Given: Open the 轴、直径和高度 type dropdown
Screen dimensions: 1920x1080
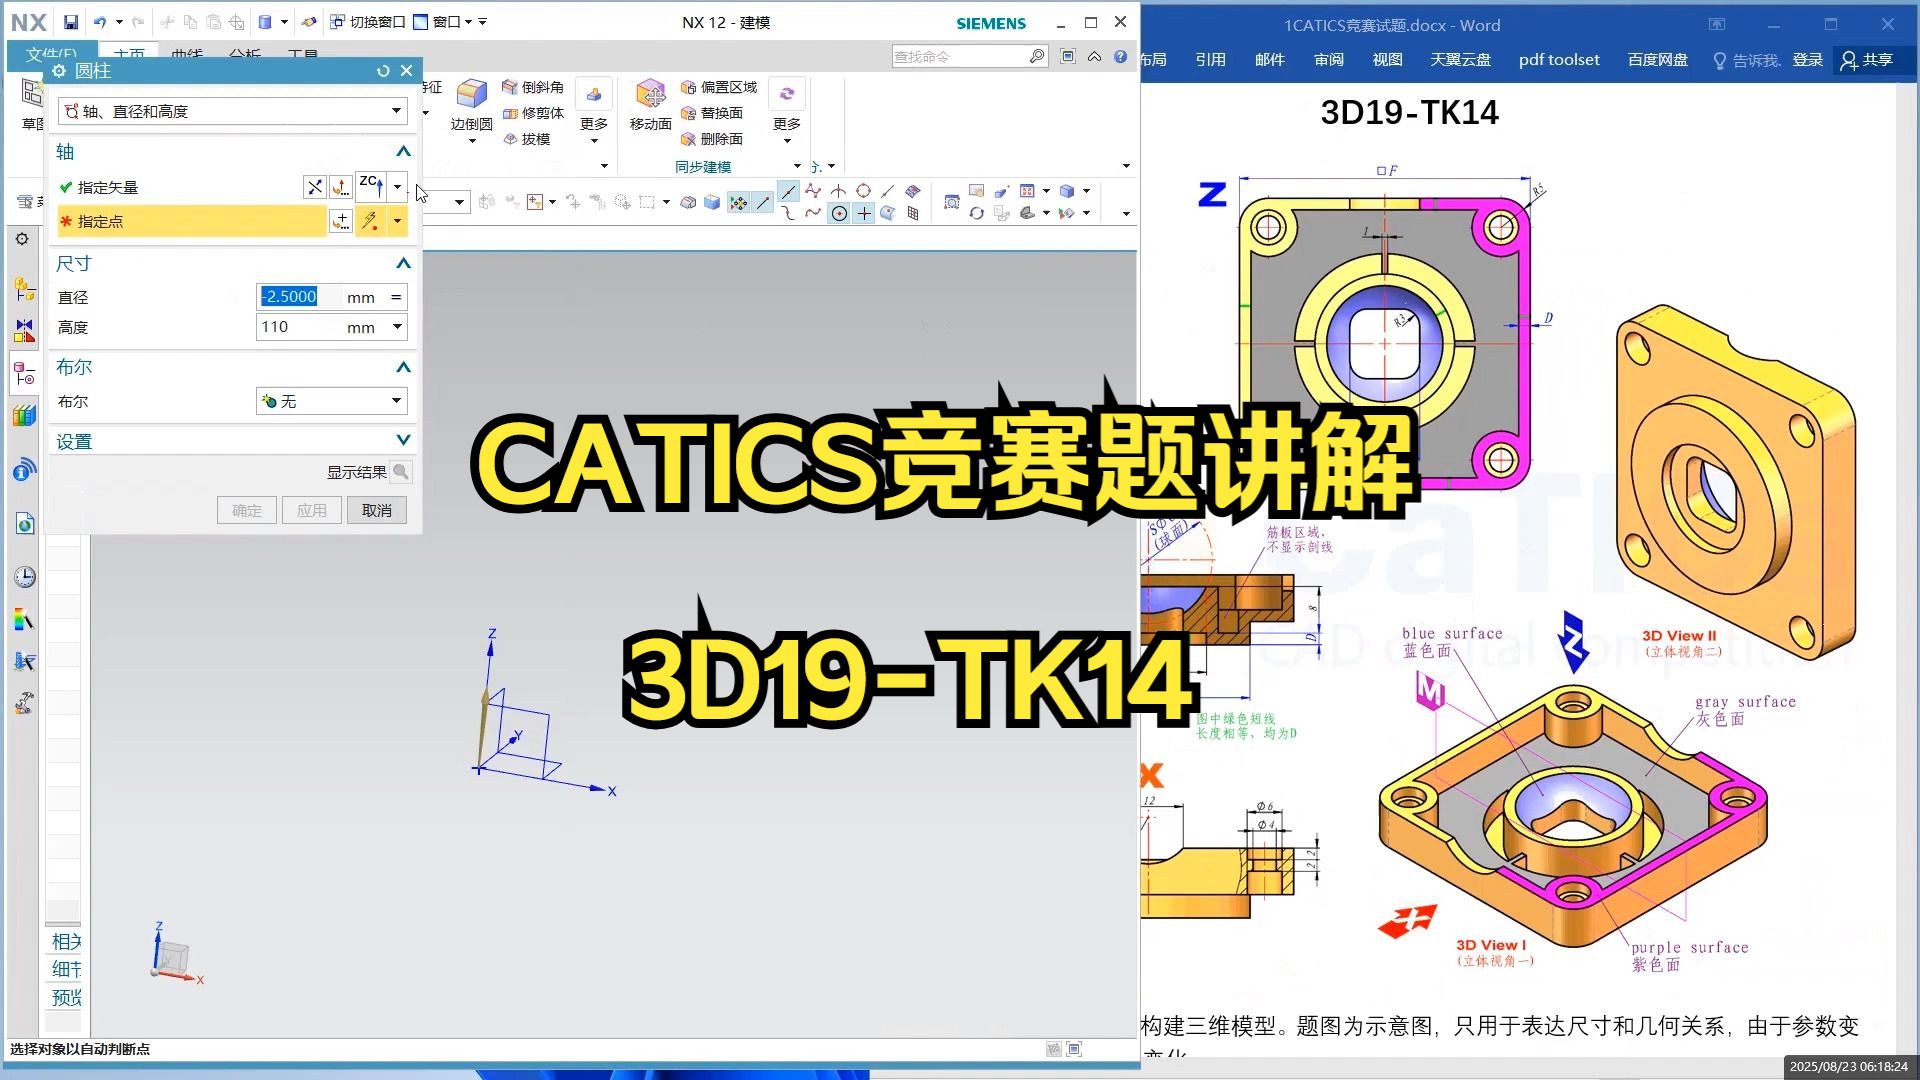Looking at the screenshot, I should pos(233,111).
